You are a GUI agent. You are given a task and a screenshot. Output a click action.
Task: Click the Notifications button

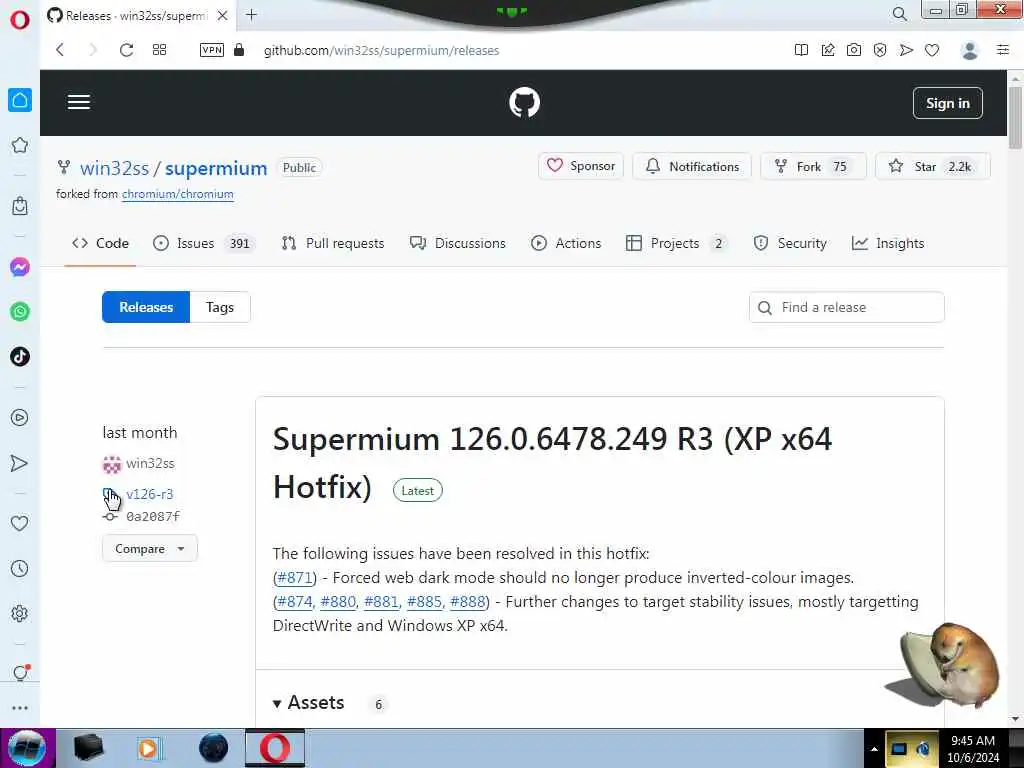pos(692,166)
